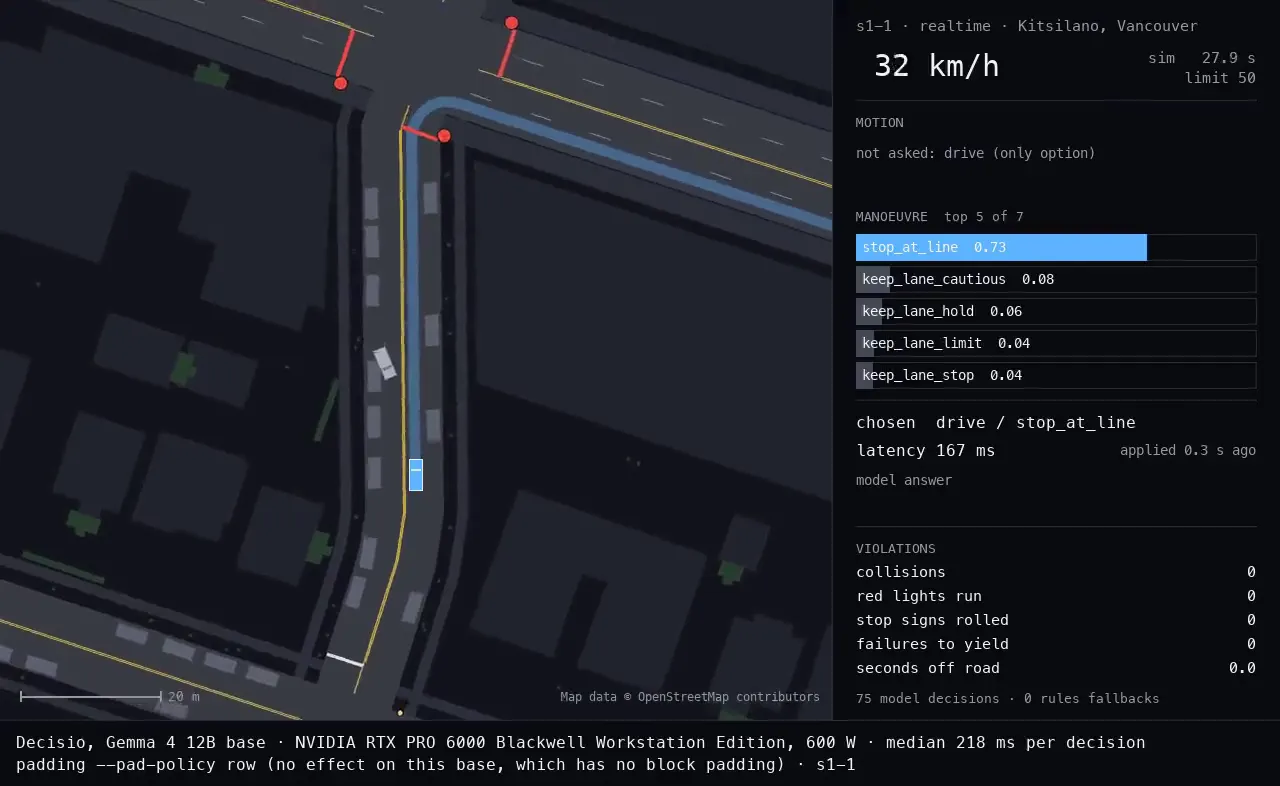Click the 20 m map scale bar
Image resolution: width=1280 pixels, height=786 pixels.
click(90, 696)
